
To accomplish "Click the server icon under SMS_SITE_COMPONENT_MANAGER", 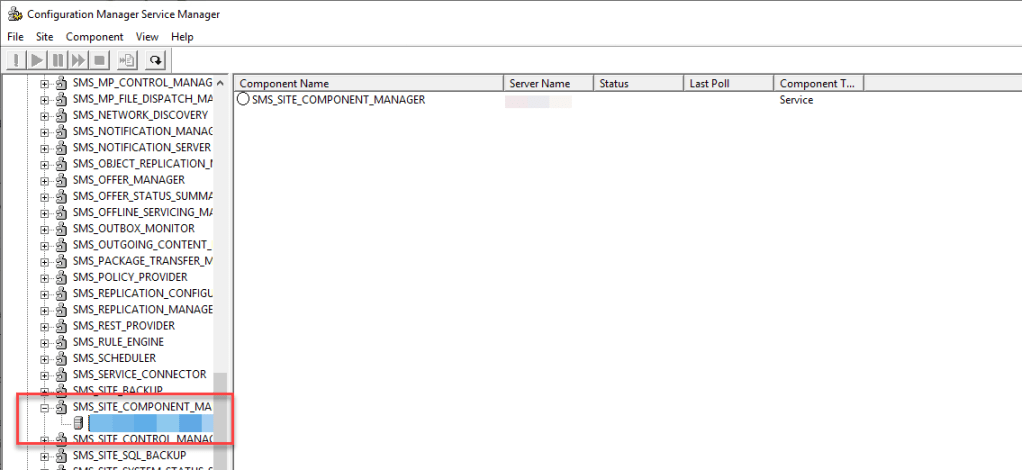I will pyautogui.click(x=79, y=424).
